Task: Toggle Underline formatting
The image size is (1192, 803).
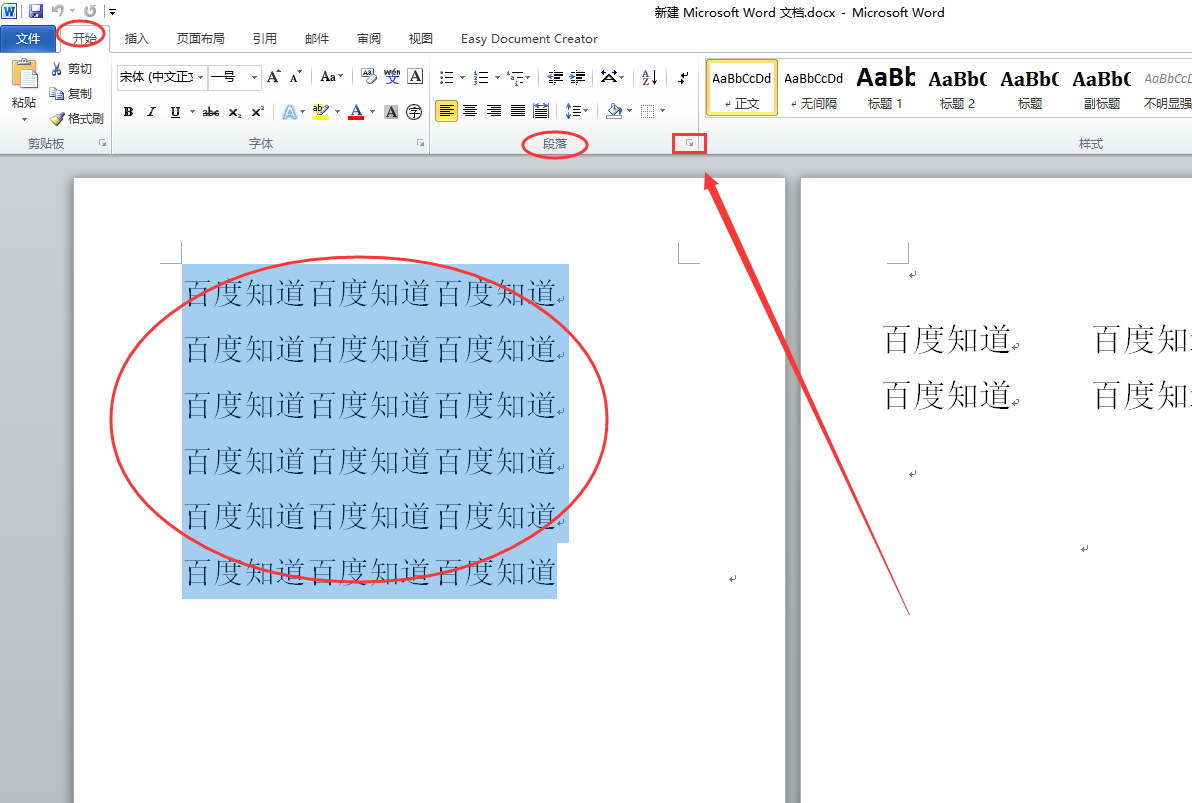Action: tap(176, 112)
